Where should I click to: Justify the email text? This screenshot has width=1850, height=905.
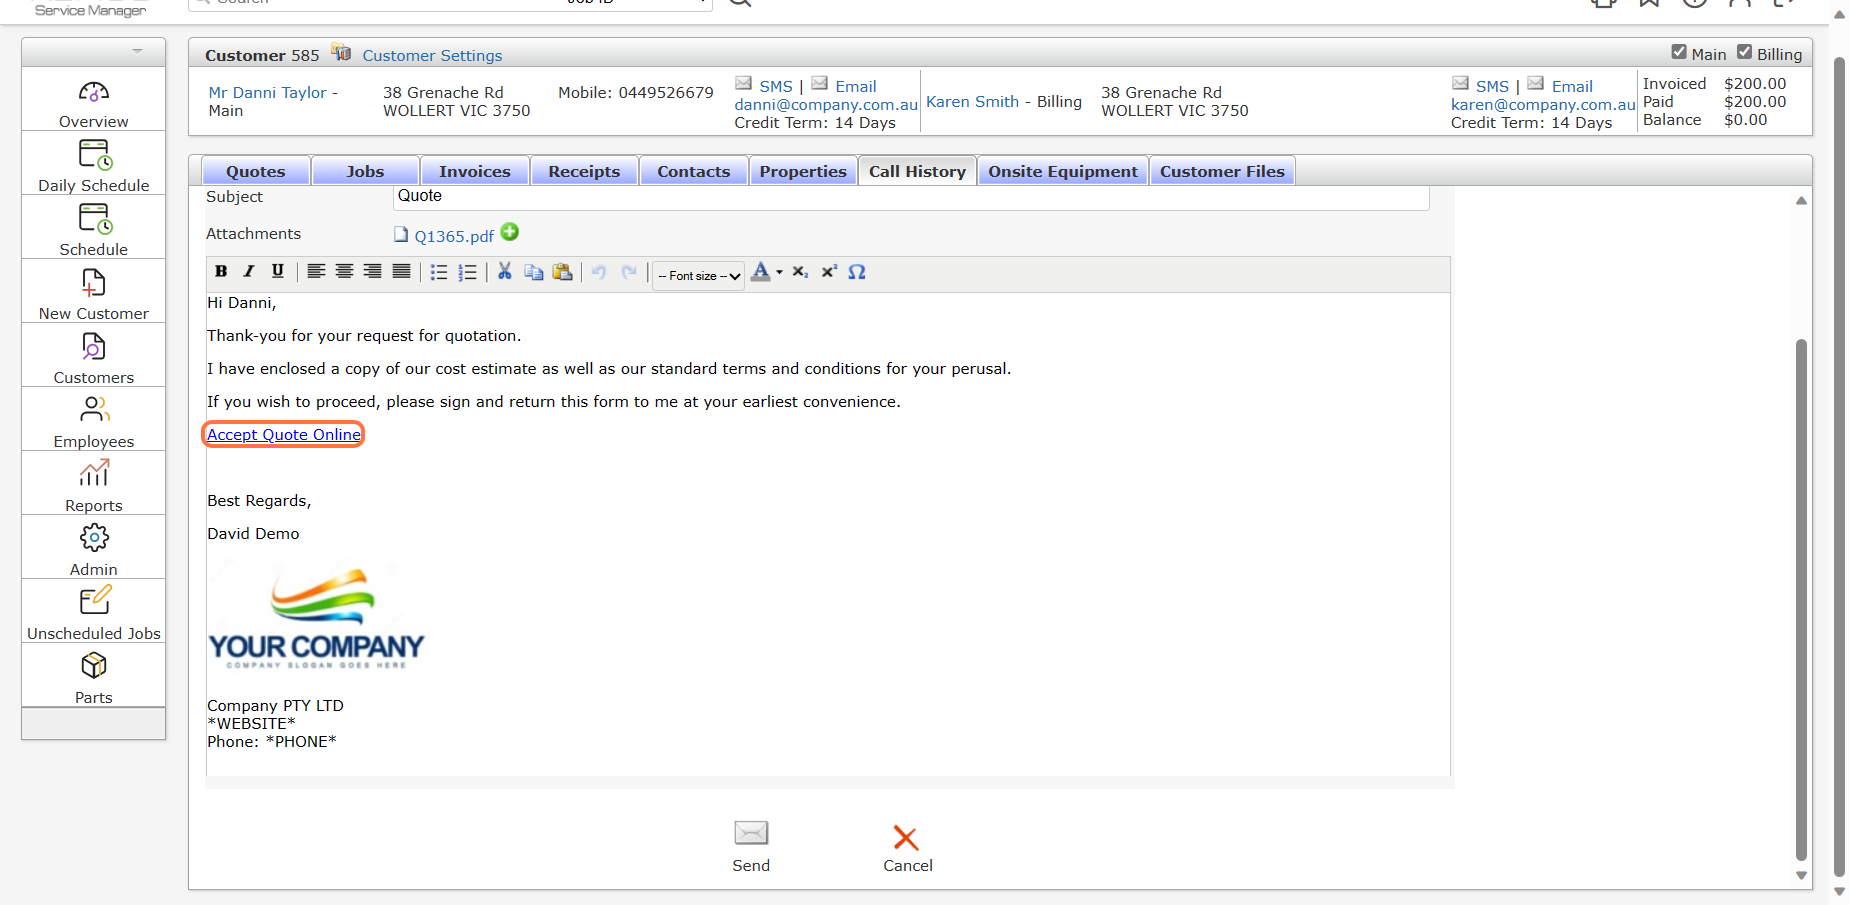401,271
